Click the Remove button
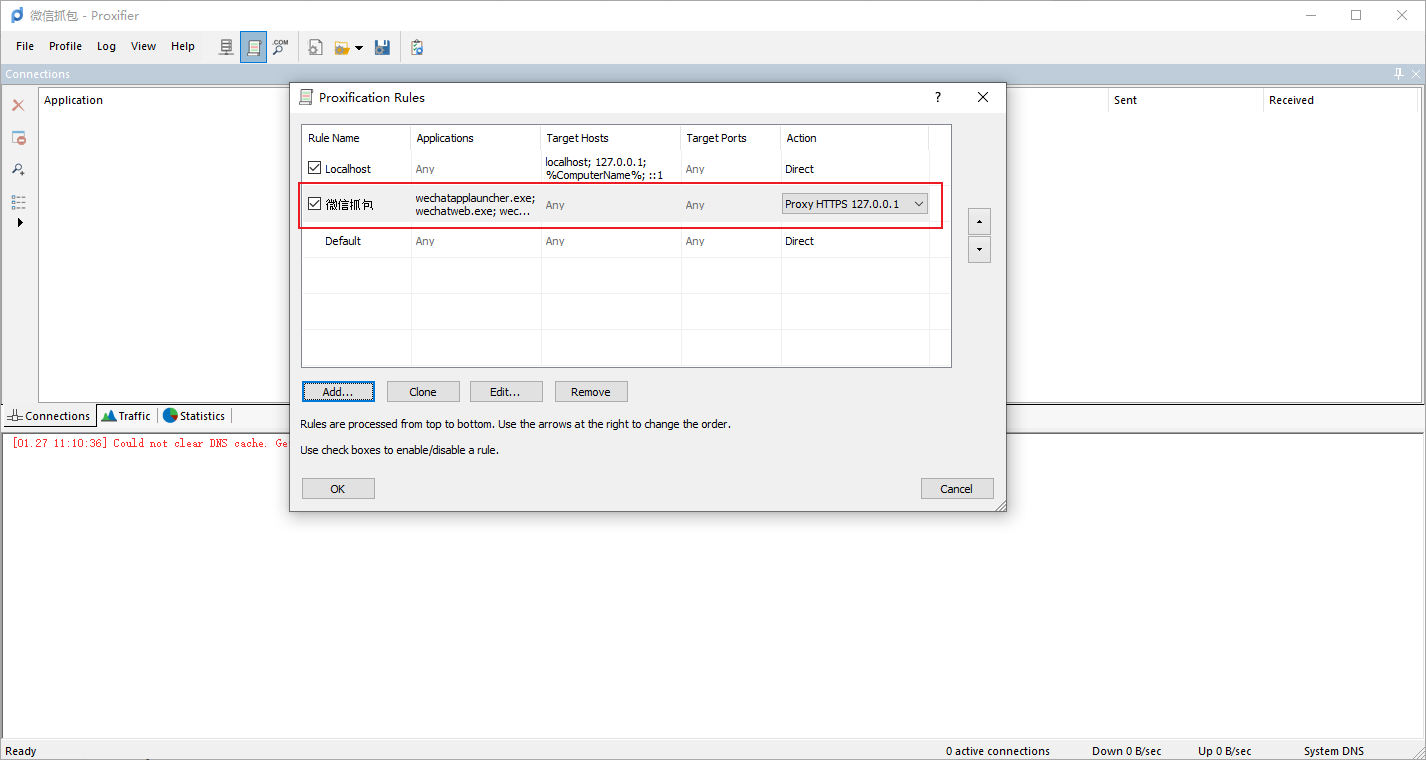The width and height of the screenshot is (1426, 760). pyautogui.click(x=591, y=392)
